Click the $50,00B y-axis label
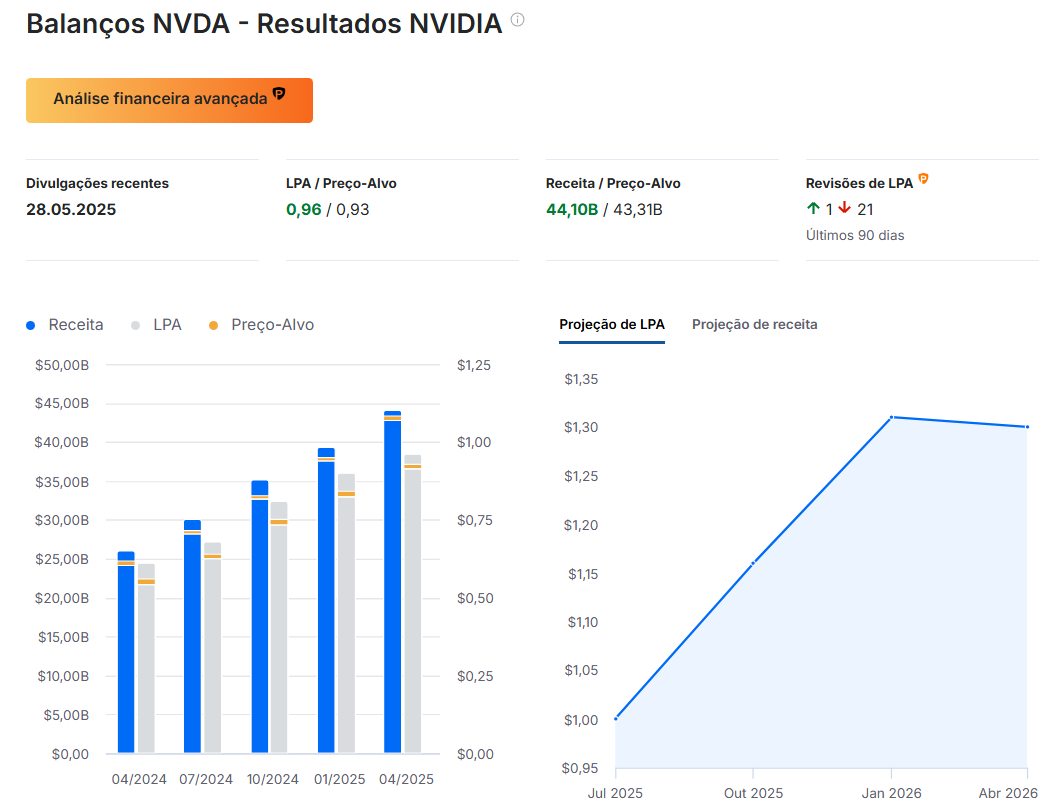The height and width of the screenshot is (812, 1049). pyautogui.click(x=62, y=365)
